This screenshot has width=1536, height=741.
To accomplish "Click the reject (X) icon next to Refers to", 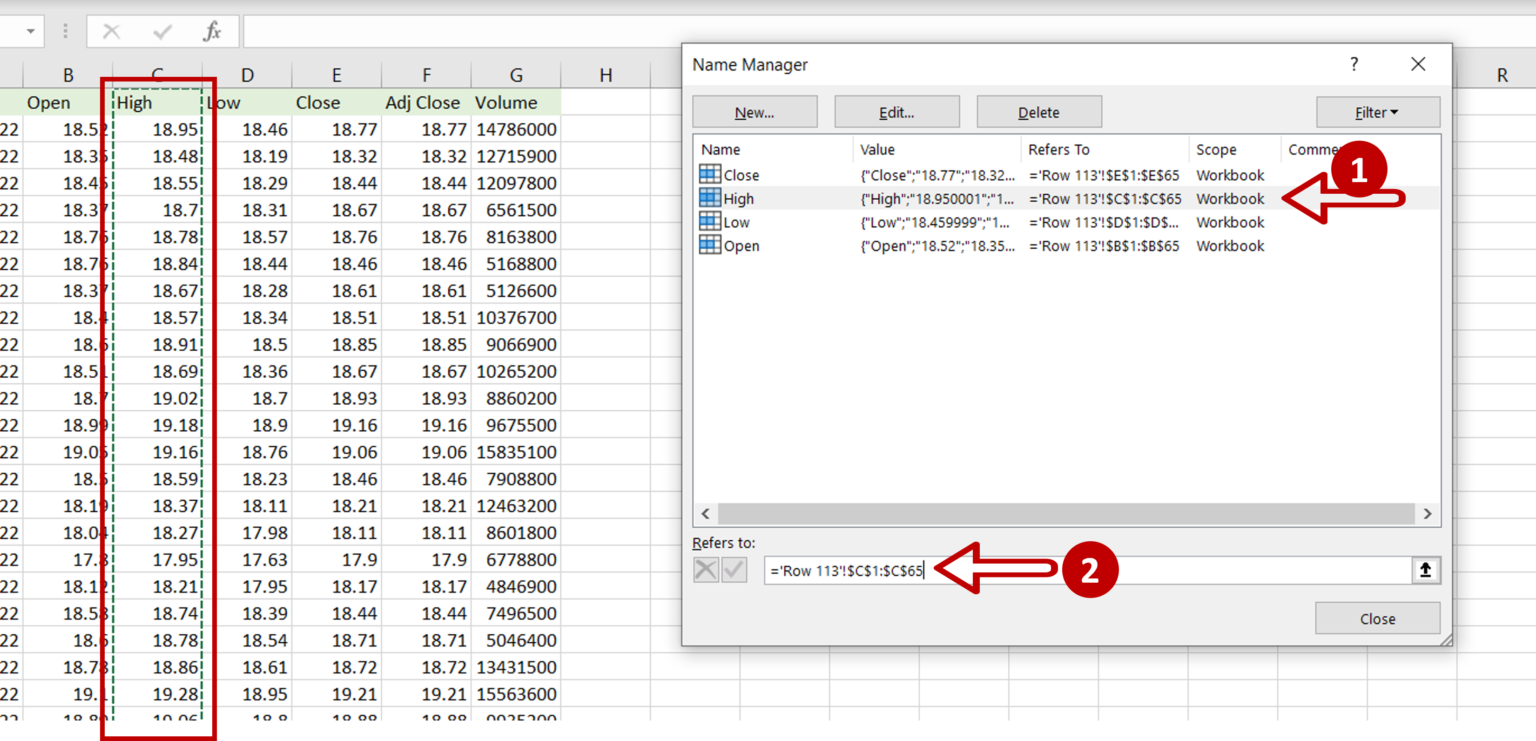I will point(706,569).
